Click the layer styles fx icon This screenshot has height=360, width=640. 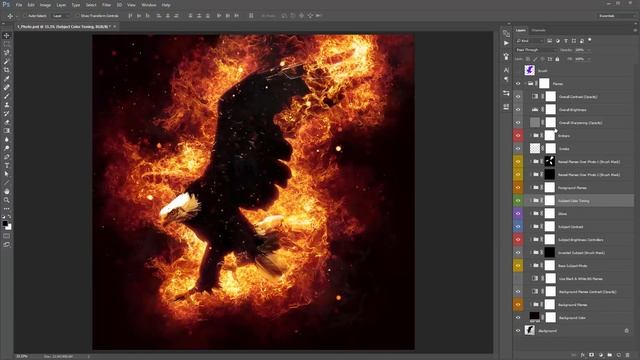(583, 355)
